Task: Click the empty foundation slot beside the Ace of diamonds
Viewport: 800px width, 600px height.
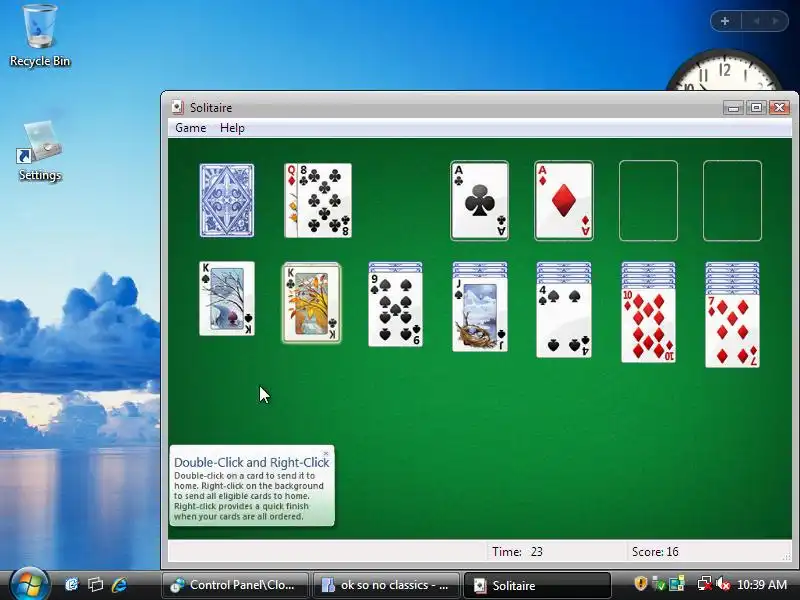Action: click(648, 201)
